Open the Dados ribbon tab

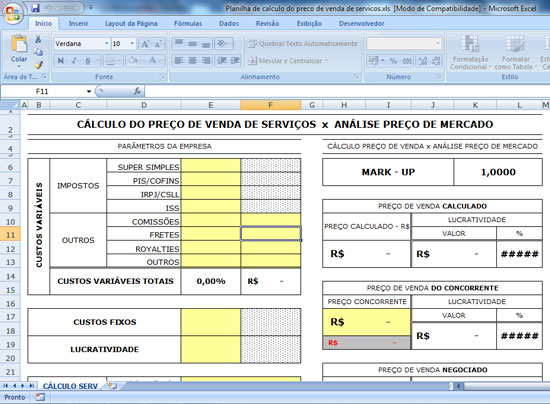tap(229, 23)
